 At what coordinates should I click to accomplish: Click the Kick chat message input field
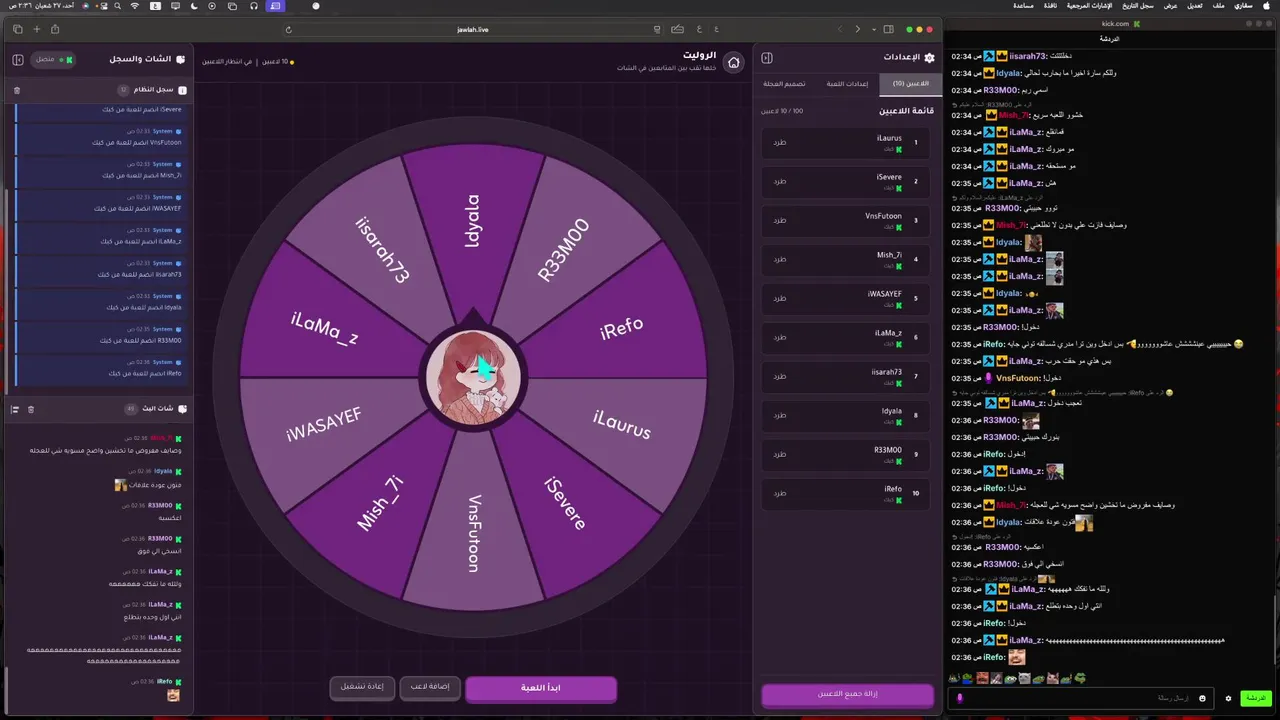pyautogui.click(x=1080, y=698)
